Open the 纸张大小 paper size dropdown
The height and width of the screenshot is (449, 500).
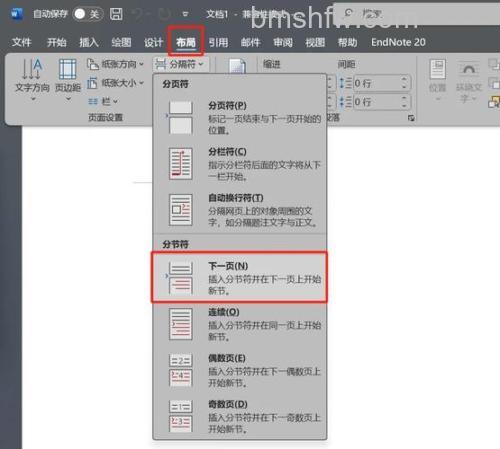point(115,83)
